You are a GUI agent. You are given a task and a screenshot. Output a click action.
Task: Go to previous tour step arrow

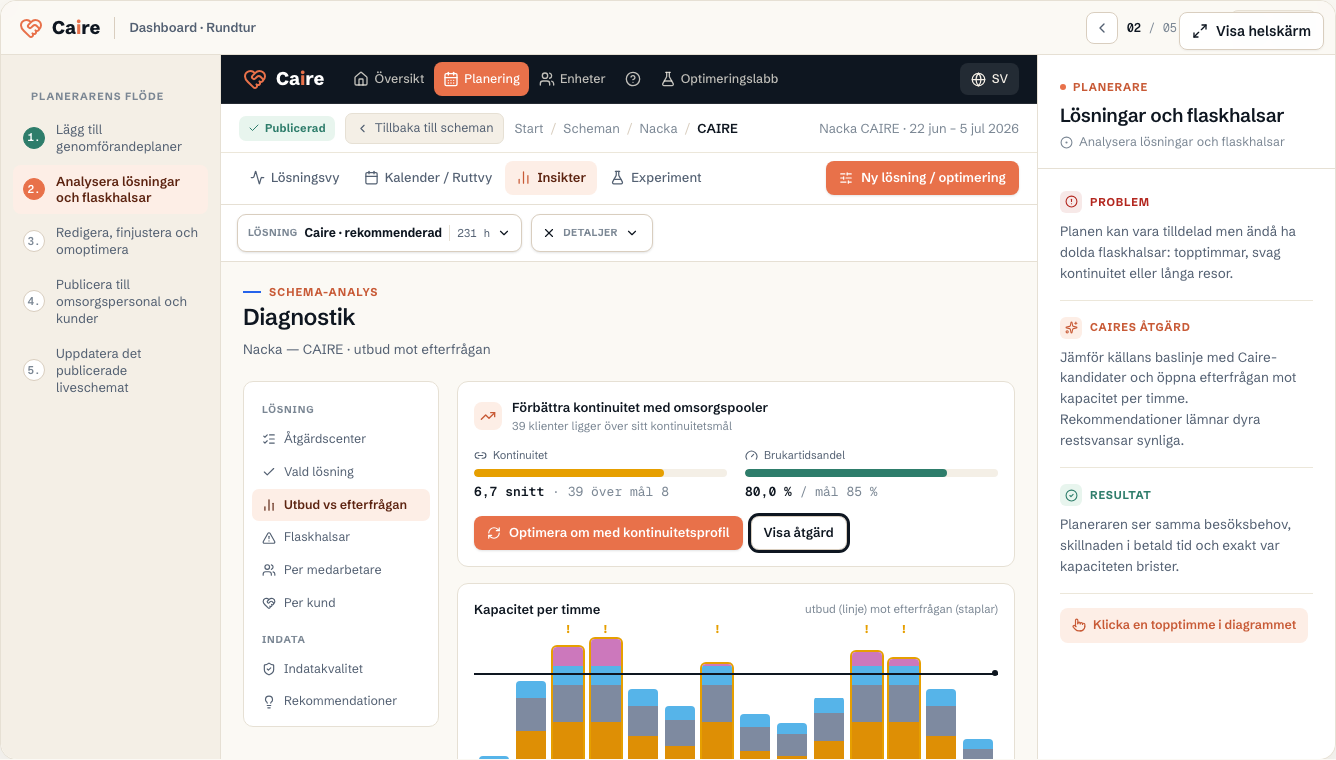pos(1102,28)
